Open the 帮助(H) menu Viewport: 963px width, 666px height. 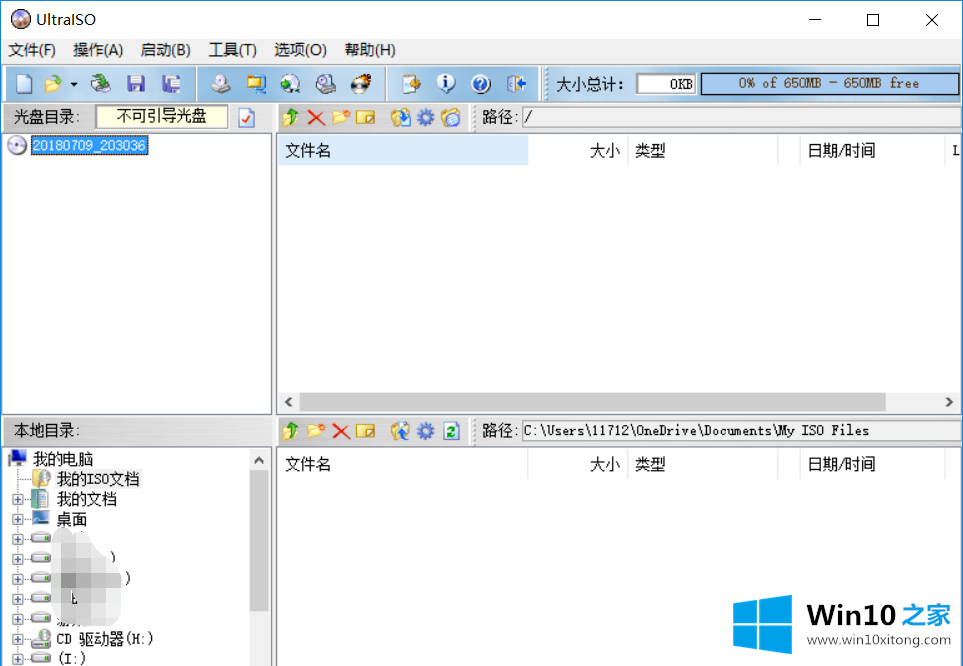[370, 50]
